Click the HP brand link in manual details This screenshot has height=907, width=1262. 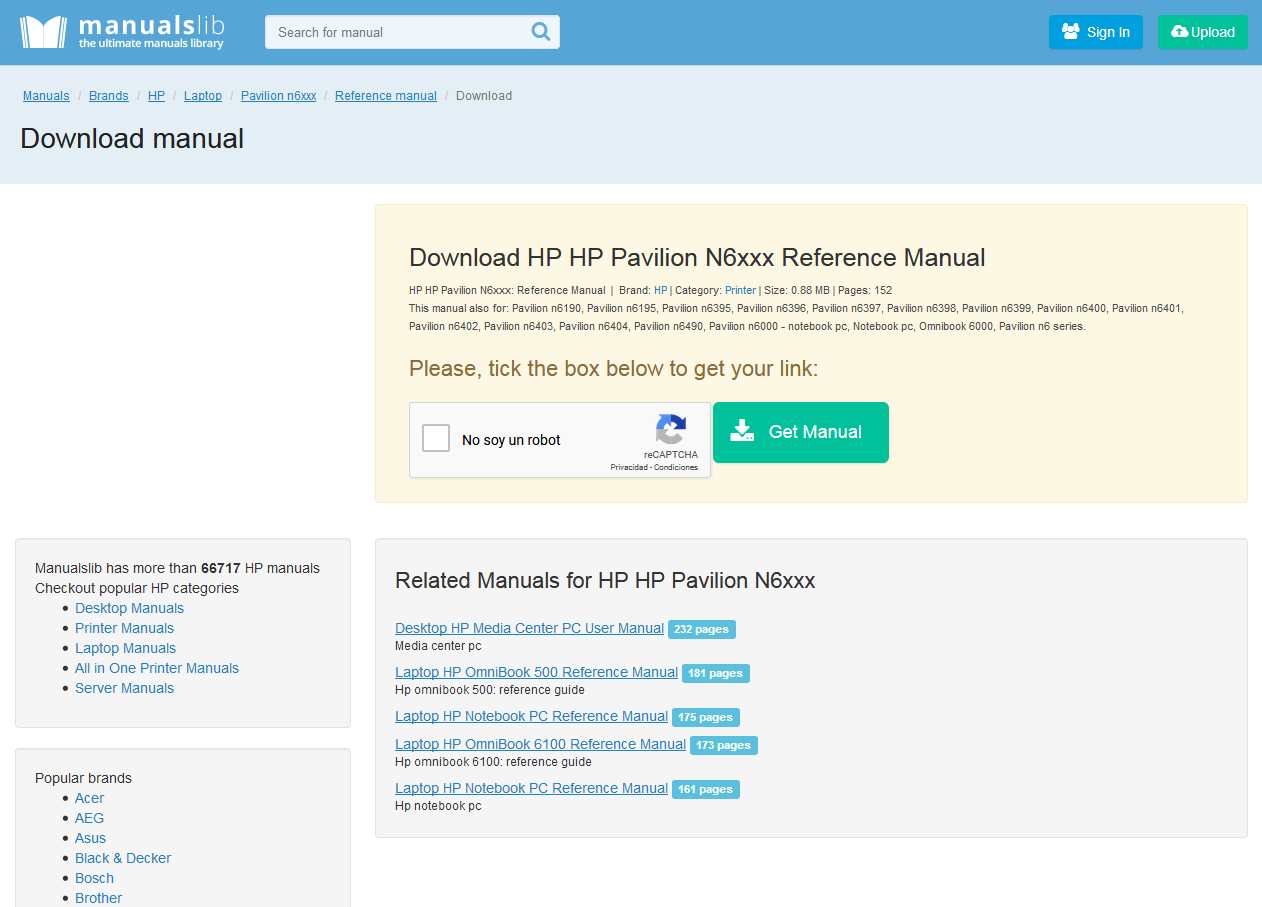[660, 290]
